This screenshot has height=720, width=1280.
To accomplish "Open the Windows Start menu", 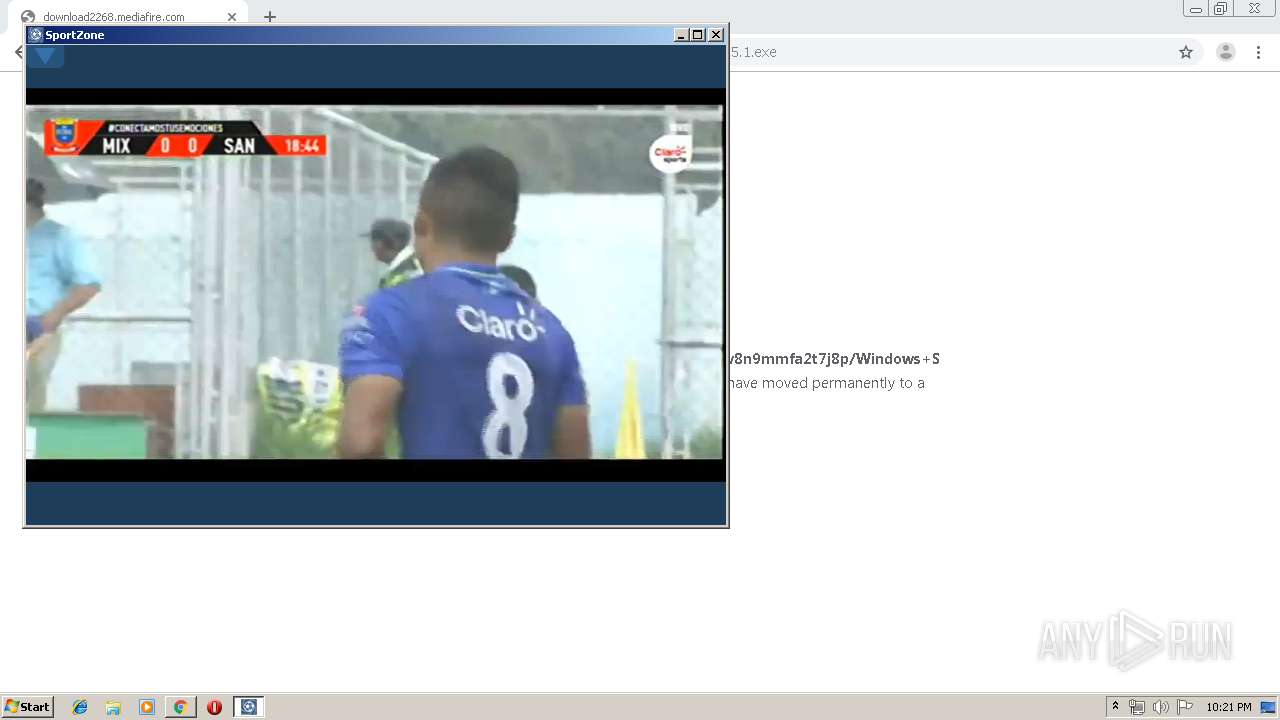I will 28,707.
